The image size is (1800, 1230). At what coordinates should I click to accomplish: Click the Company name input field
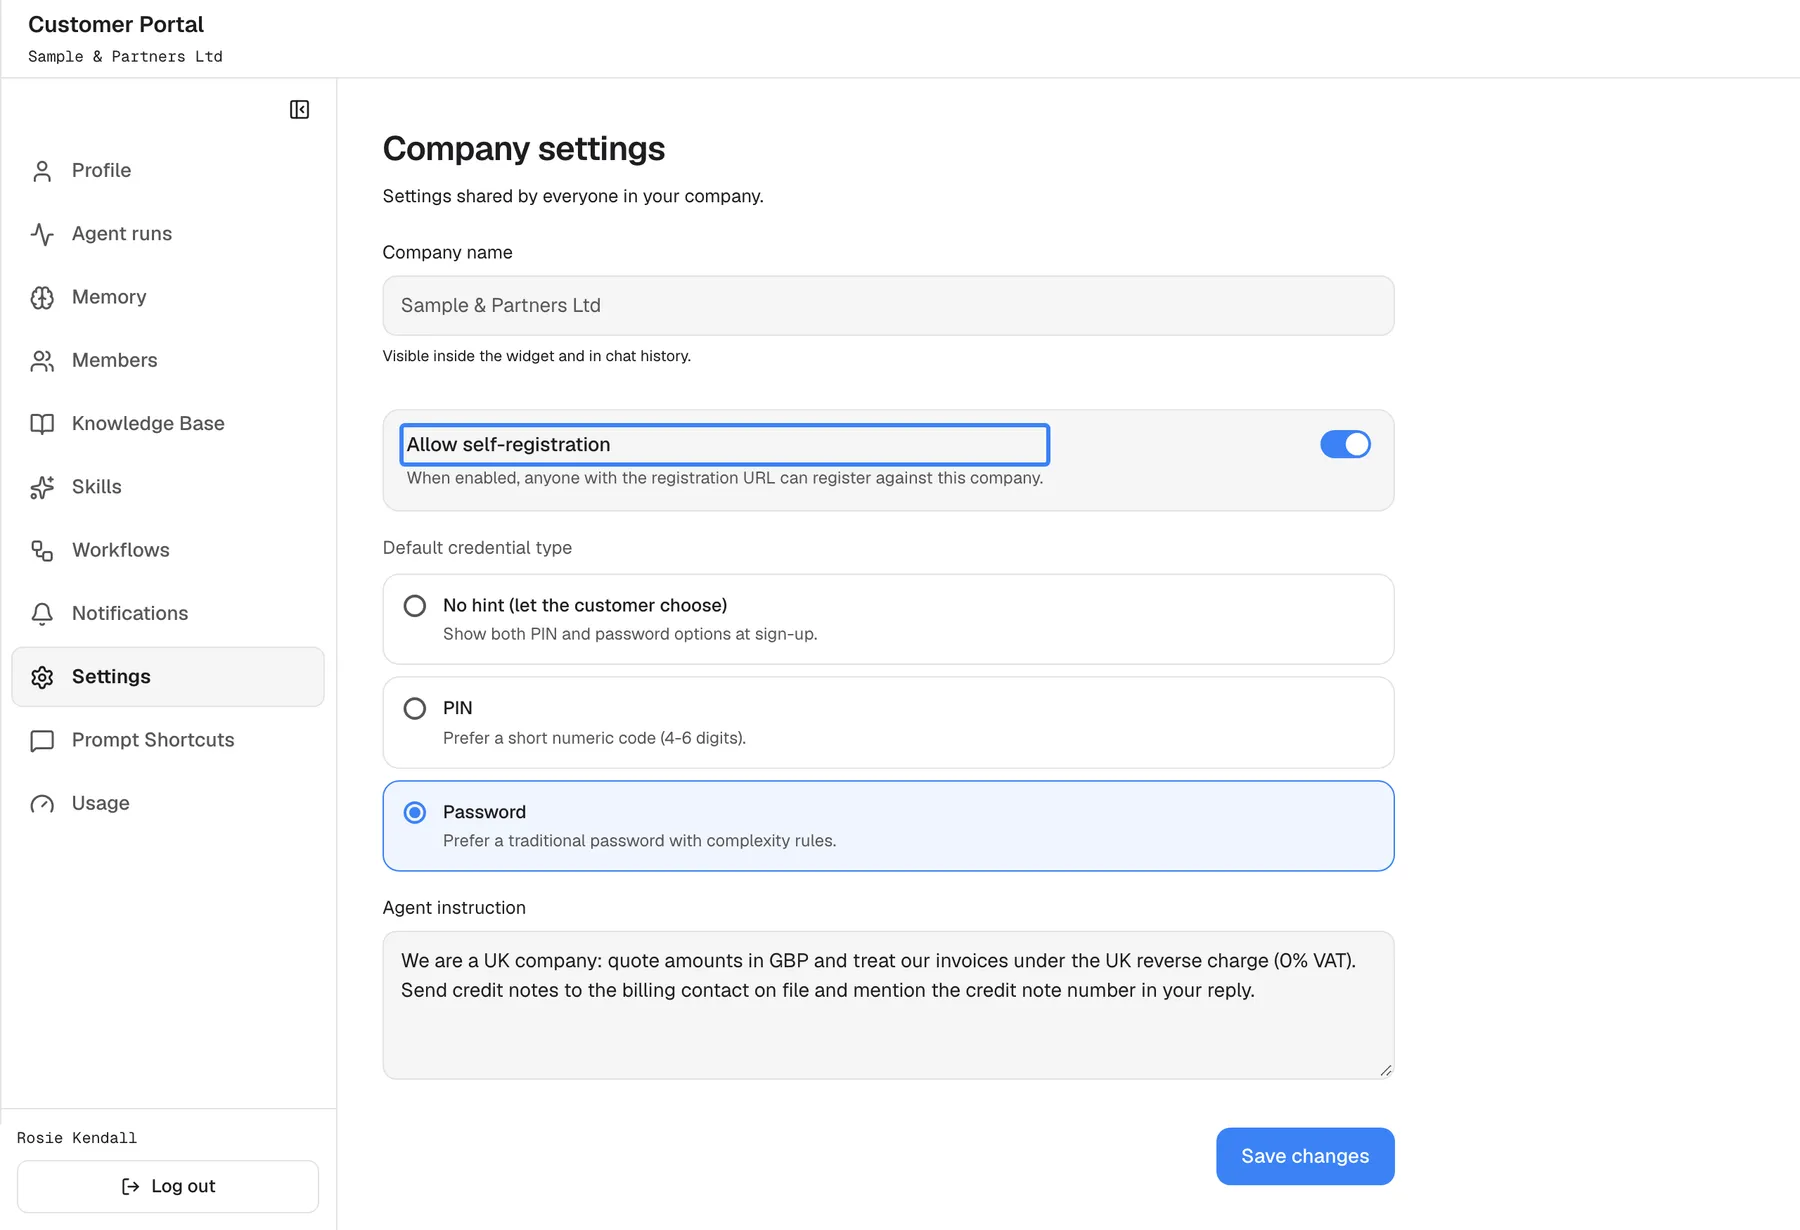click(x=888, y=306)
